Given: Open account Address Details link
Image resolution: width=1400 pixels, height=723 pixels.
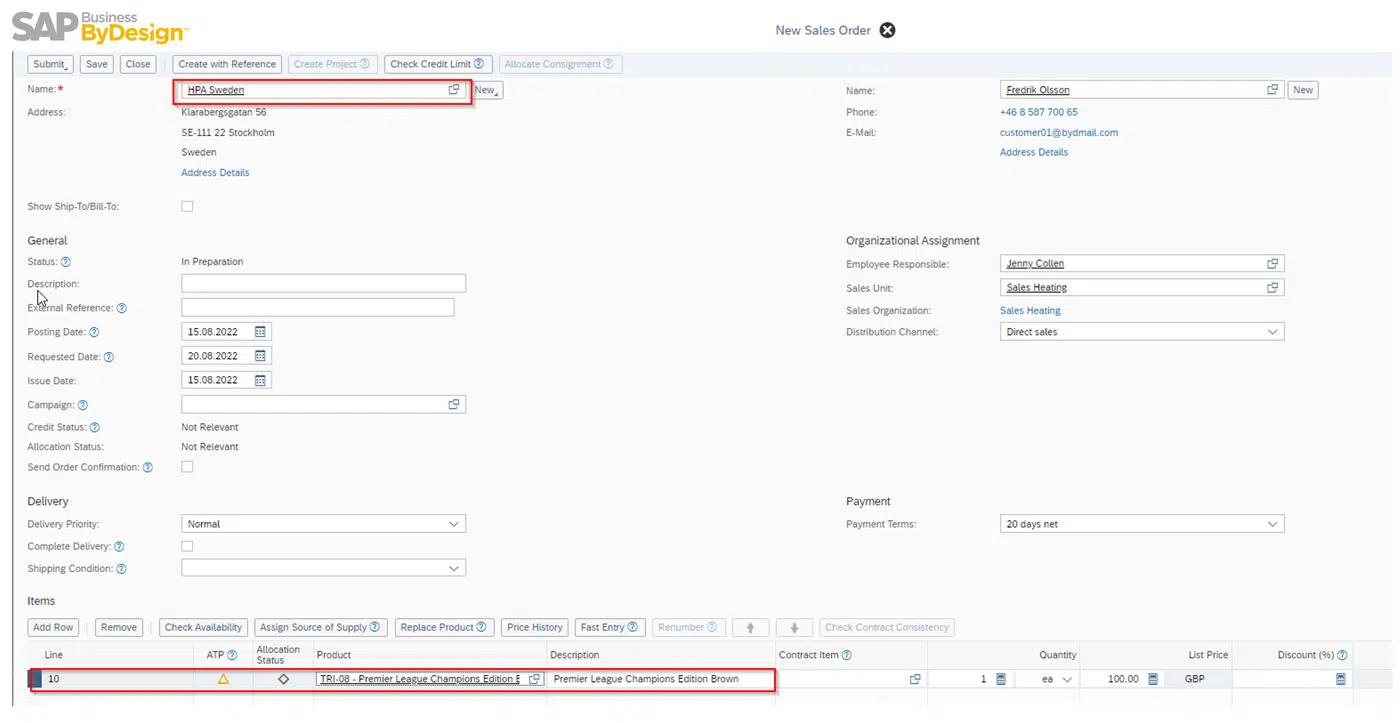Looking at the screenshot, I should [215, 173].
